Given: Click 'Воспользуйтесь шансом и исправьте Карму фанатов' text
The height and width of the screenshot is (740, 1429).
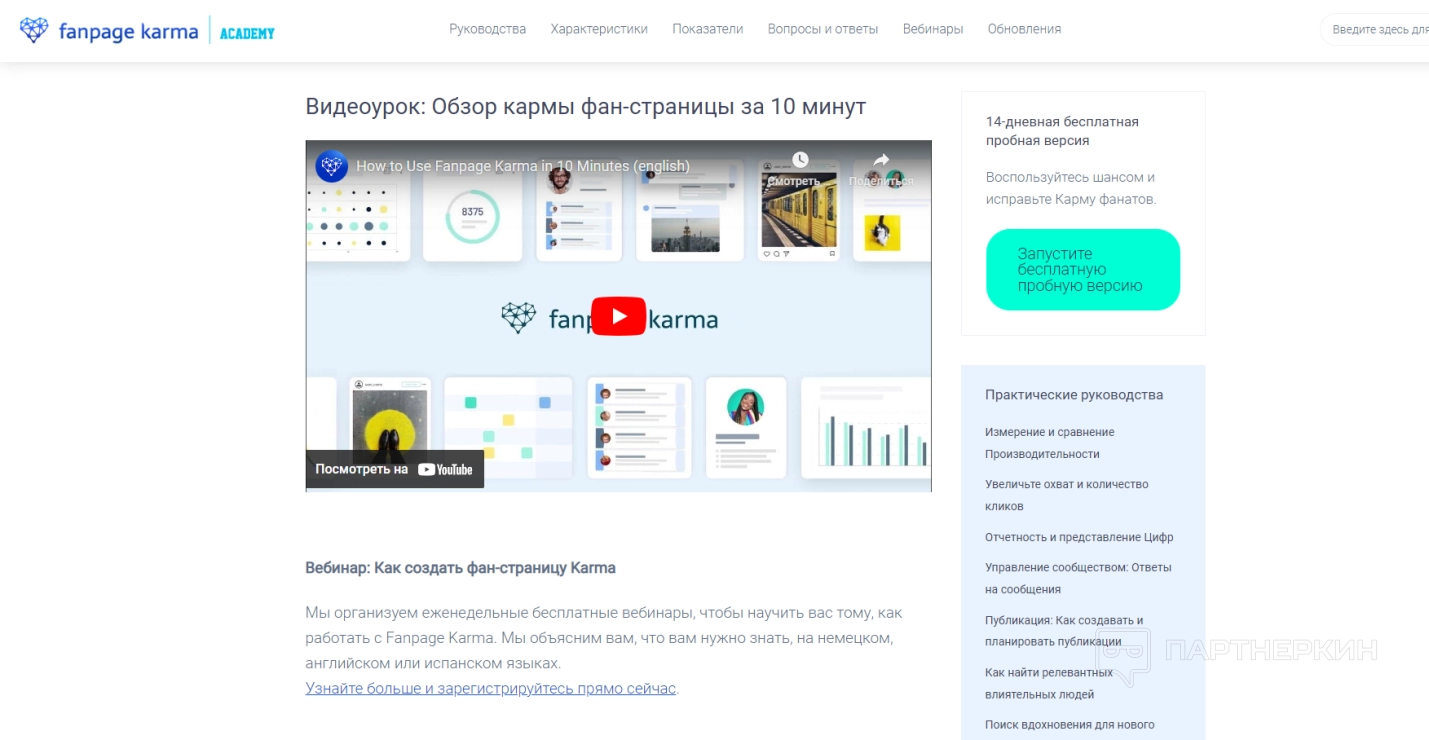Looking at the screenshot, I should pyautogui.click(x=1071, y=188).
